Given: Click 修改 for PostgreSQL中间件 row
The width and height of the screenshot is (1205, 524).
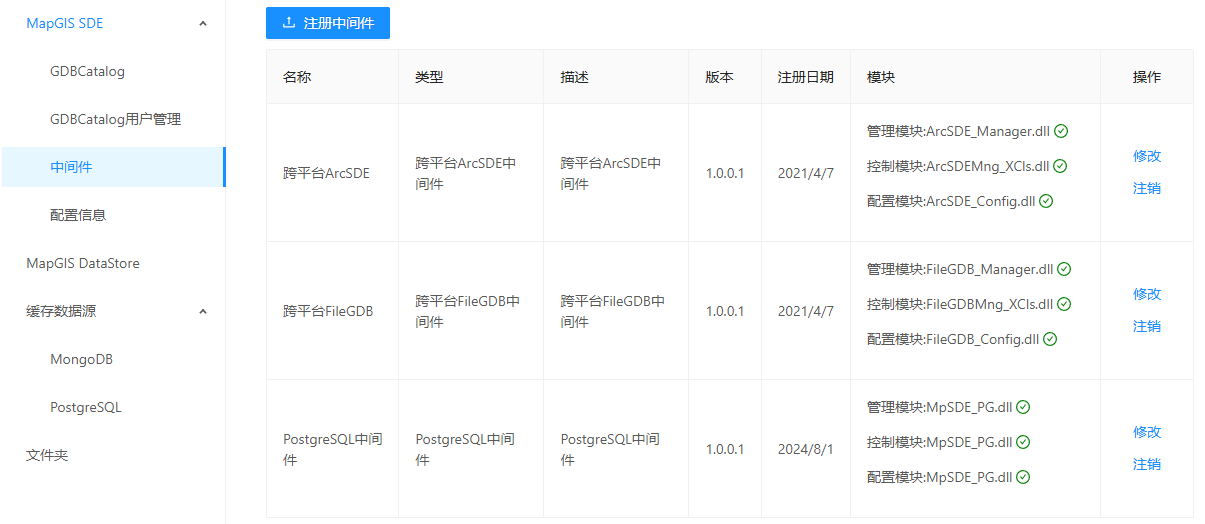Looking at the screenshot, I should tap(1146, 432).
